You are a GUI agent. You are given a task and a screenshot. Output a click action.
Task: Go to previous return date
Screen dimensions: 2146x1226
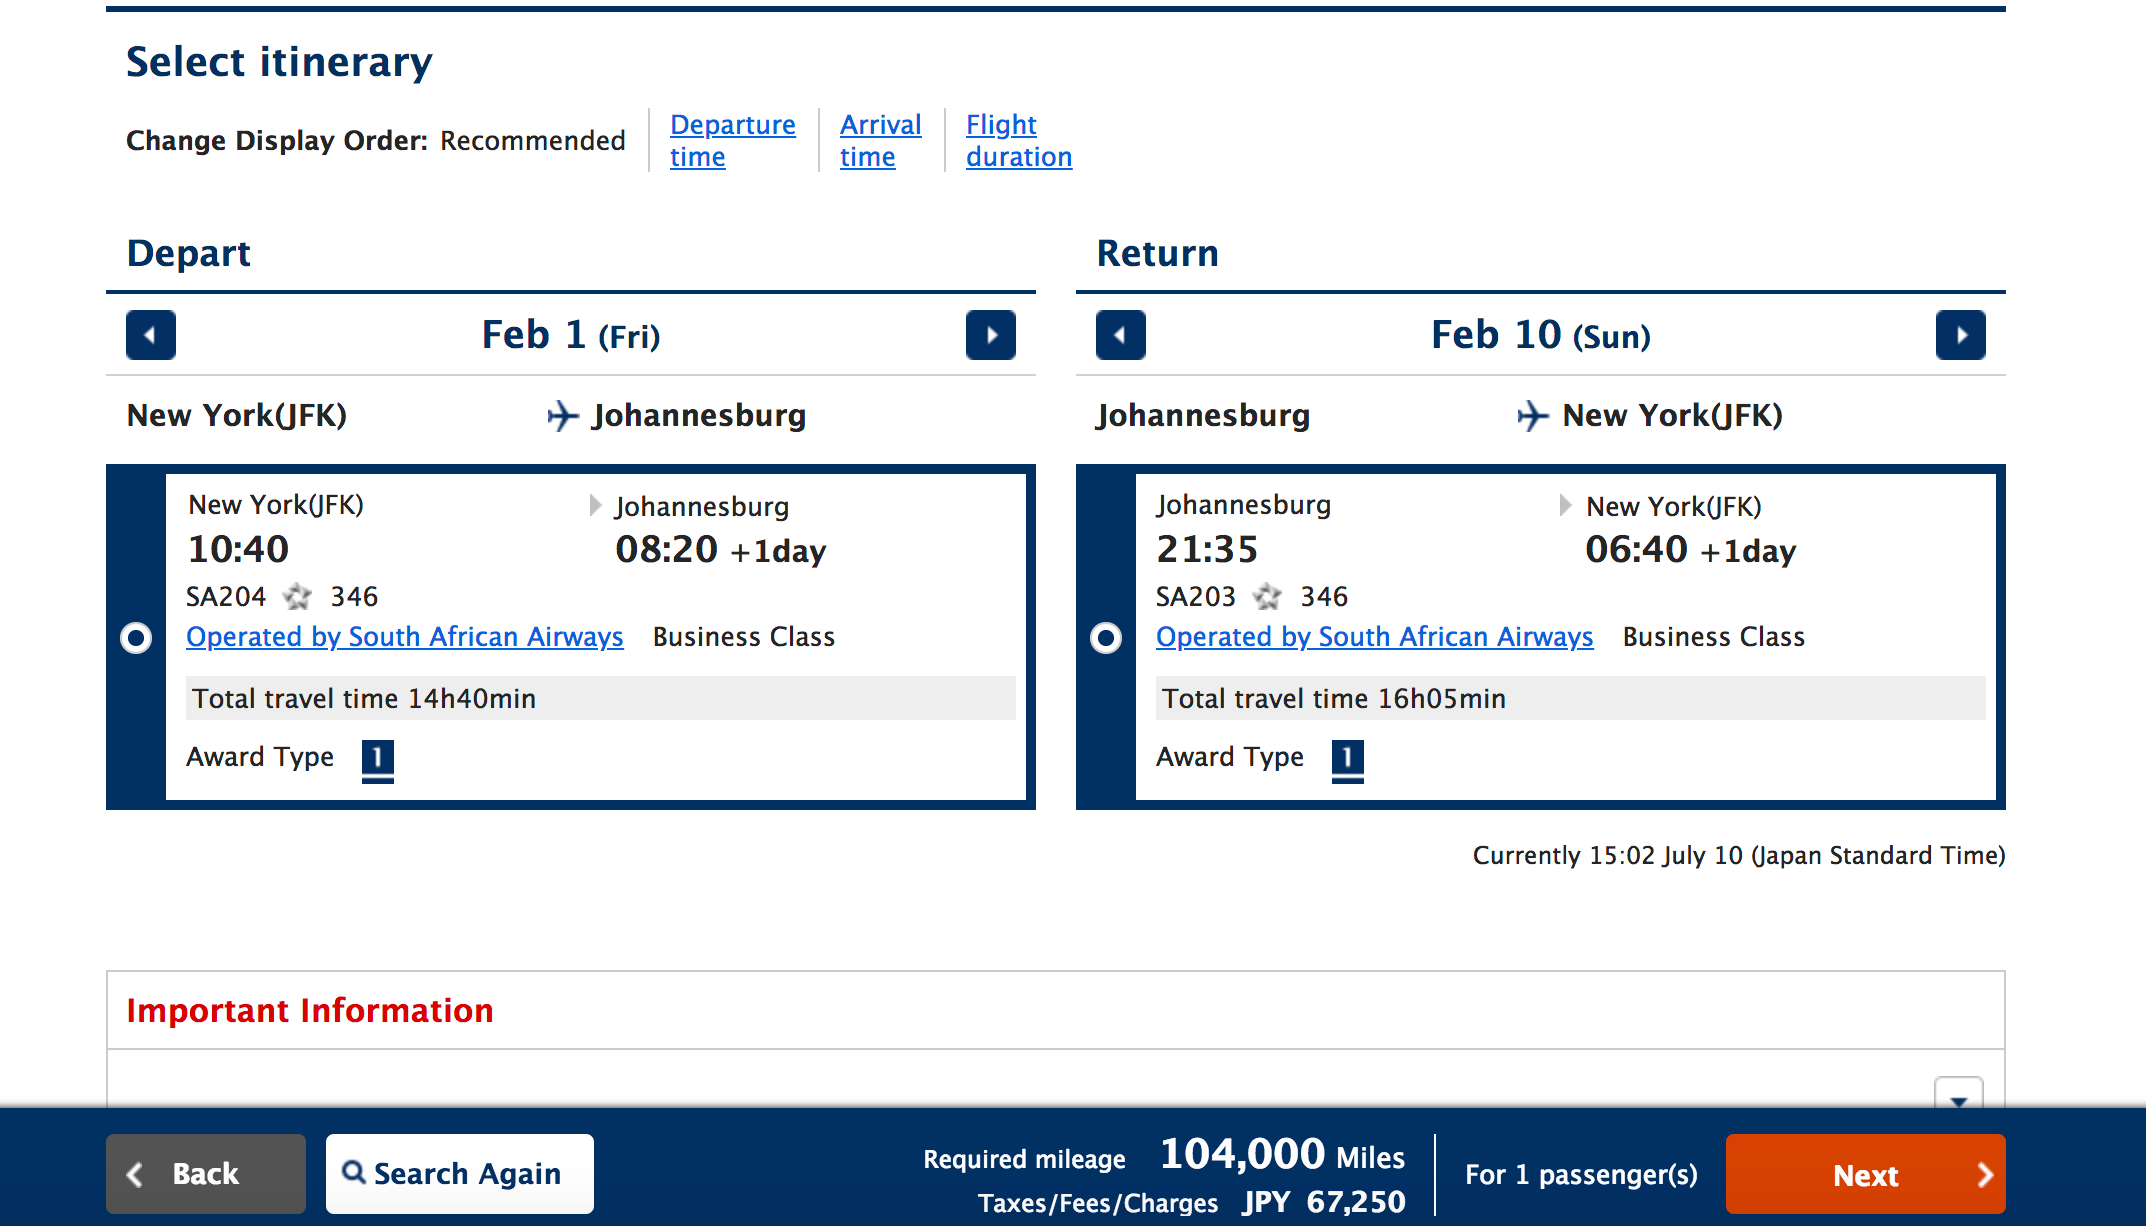pyautogui.click(x=1120, y=335)
